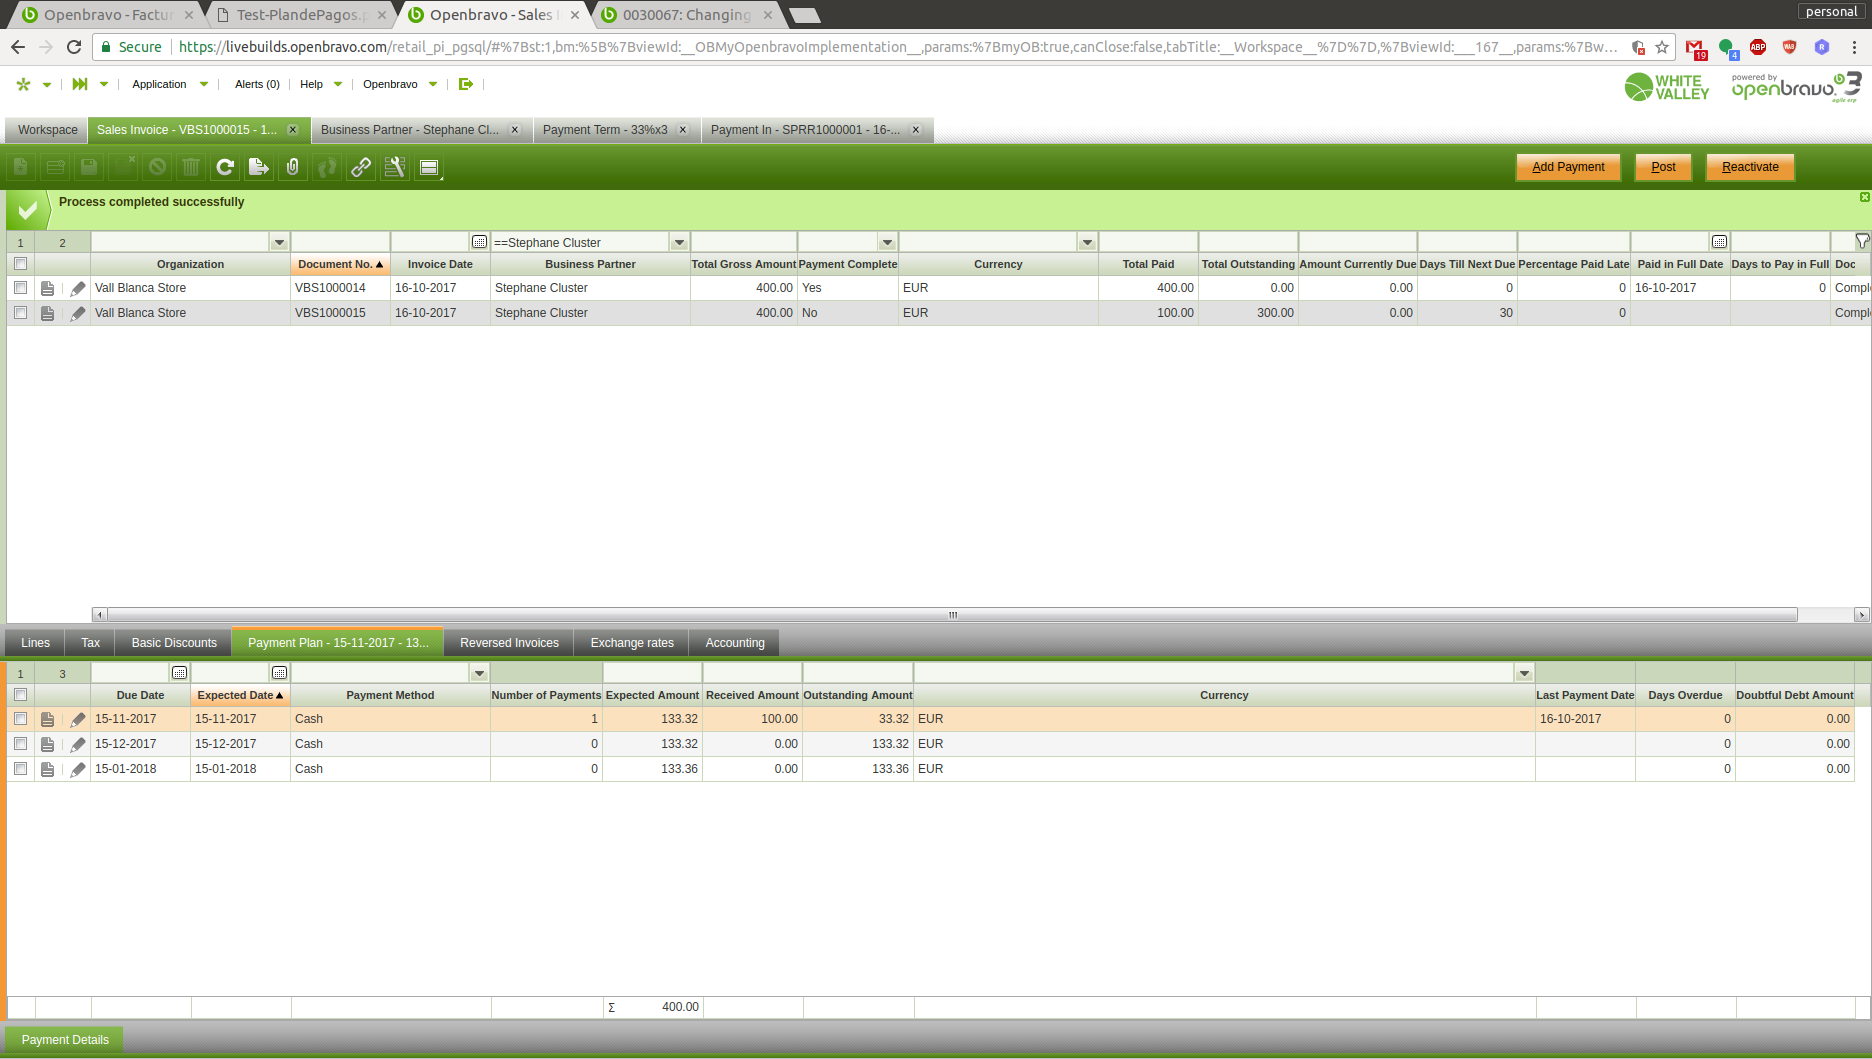
Task: Close the Payment Term - 33%x3 tab
Action: pyautogui.click(x=683, y=130)
